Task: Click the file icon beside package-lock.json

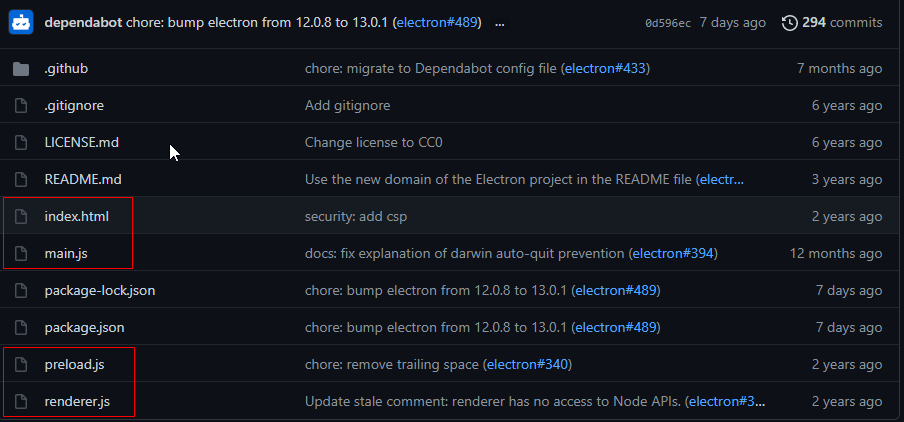Action: pyautogui.click(x=21, y=290)
